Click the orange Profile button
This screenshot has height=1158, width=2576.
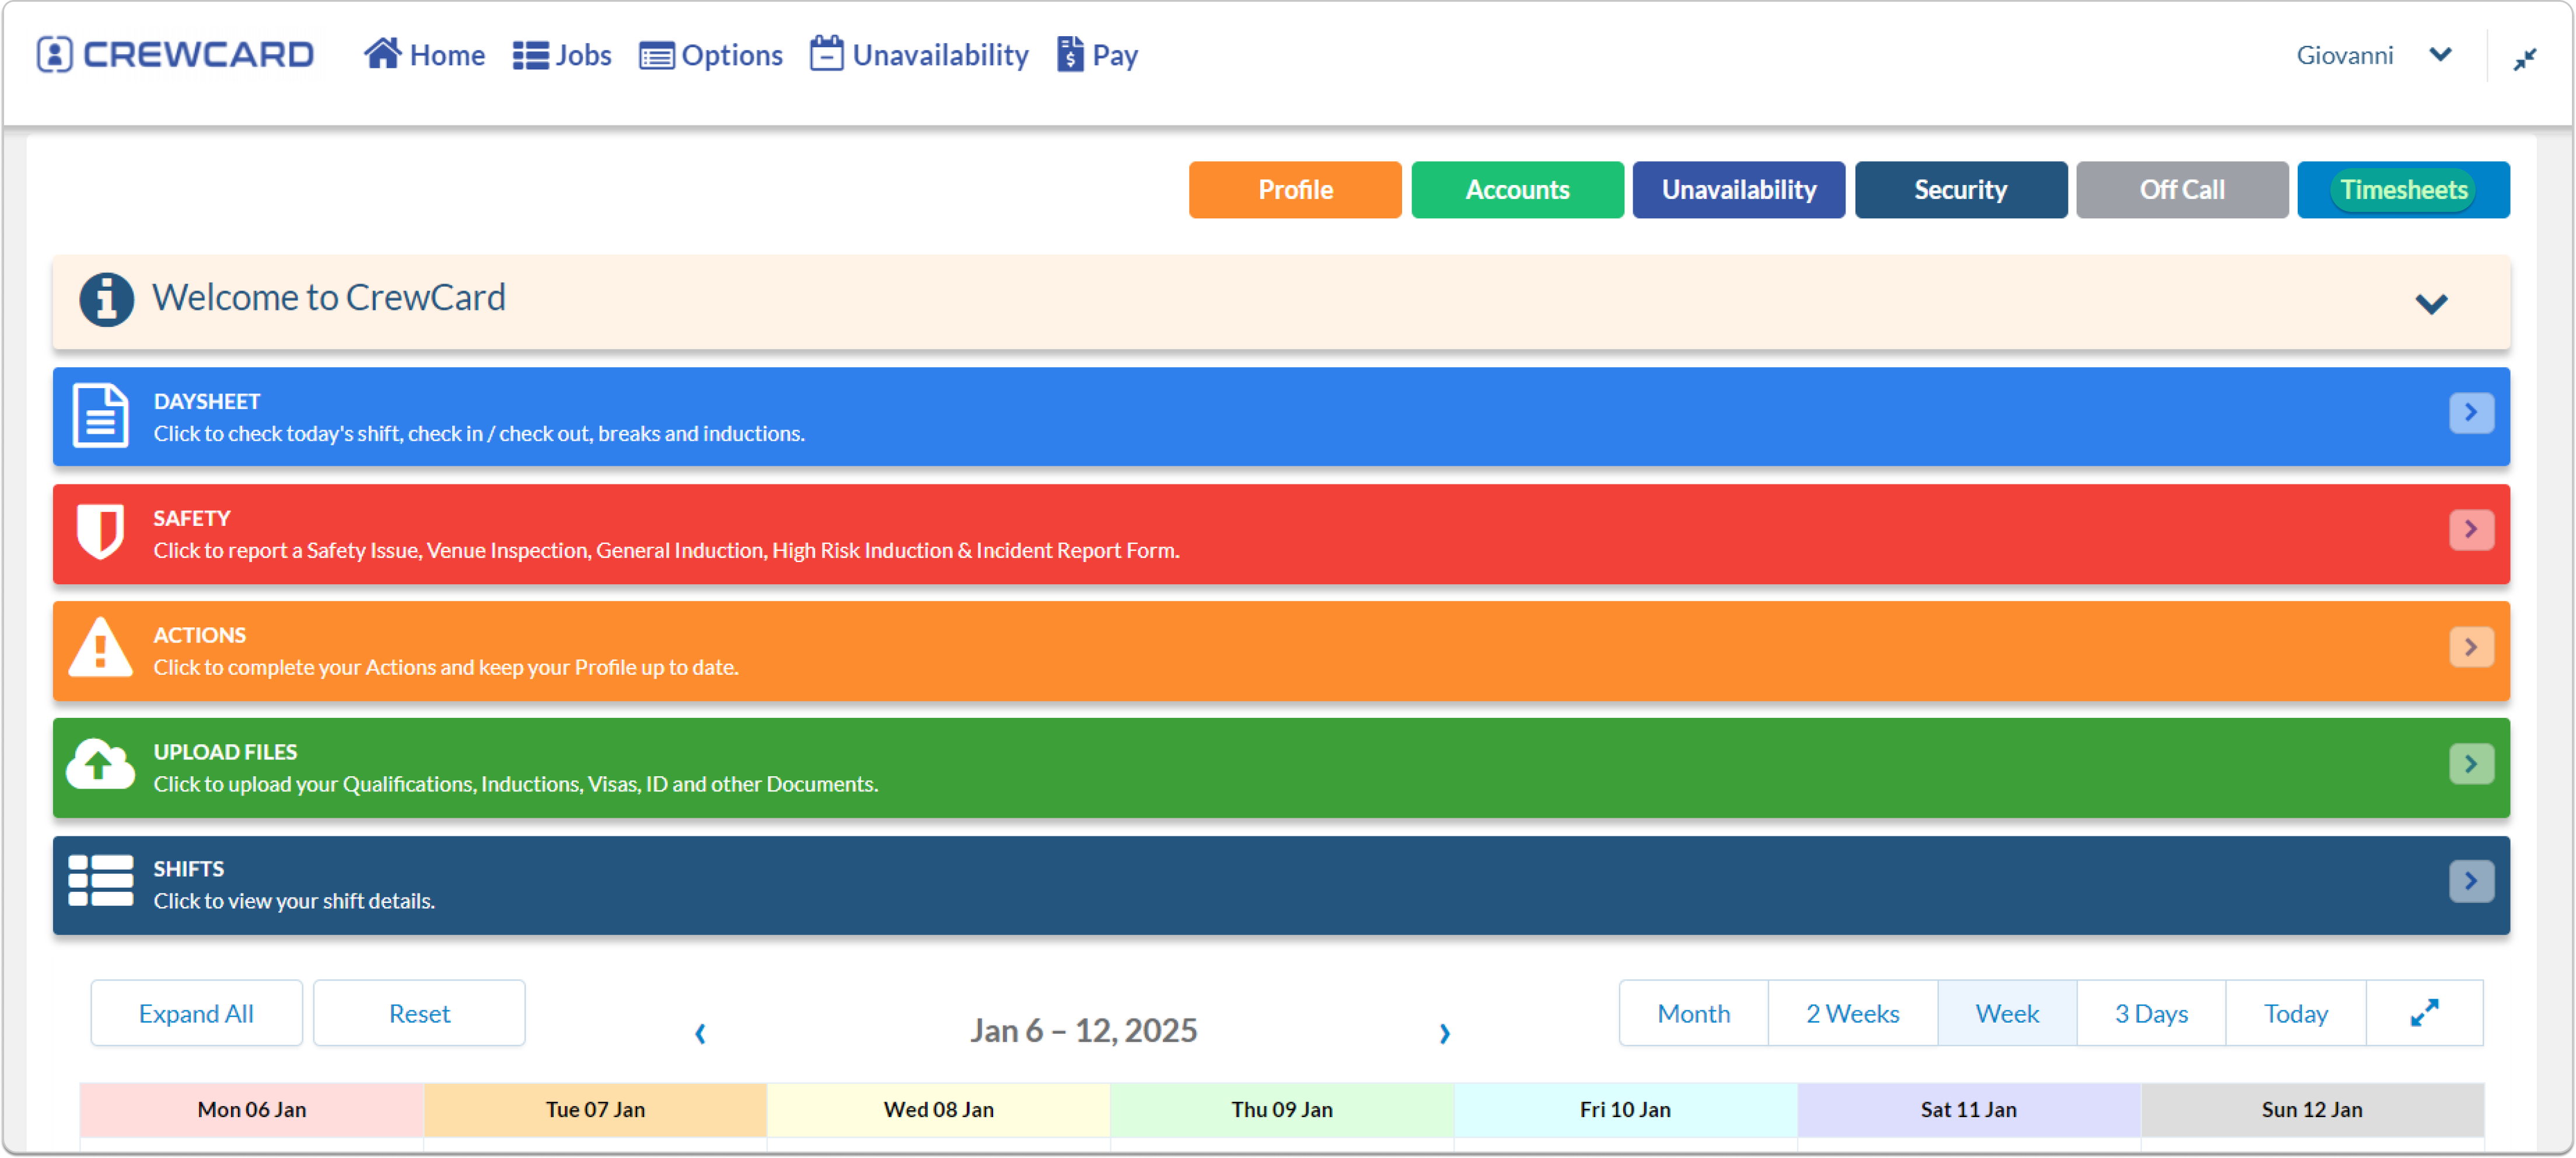[1295, 190]
